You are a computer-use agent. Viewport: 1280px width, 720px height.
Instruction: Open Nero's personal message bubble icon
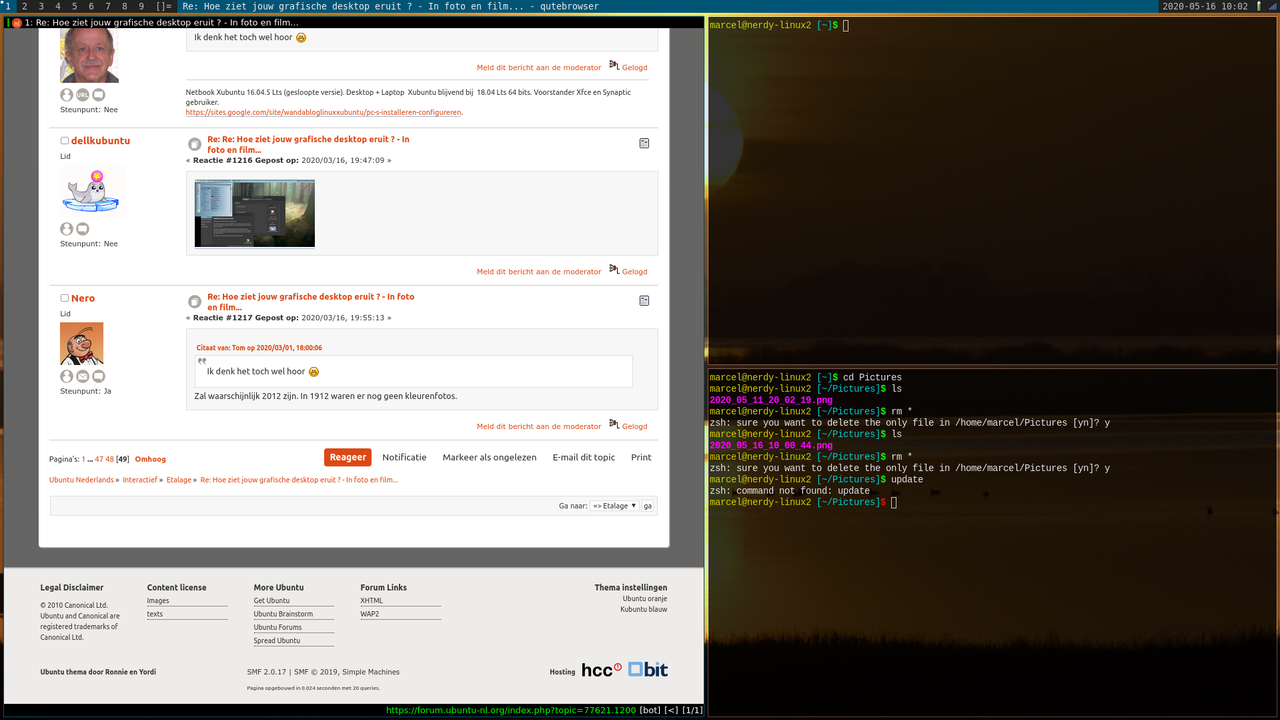point(99,377)
